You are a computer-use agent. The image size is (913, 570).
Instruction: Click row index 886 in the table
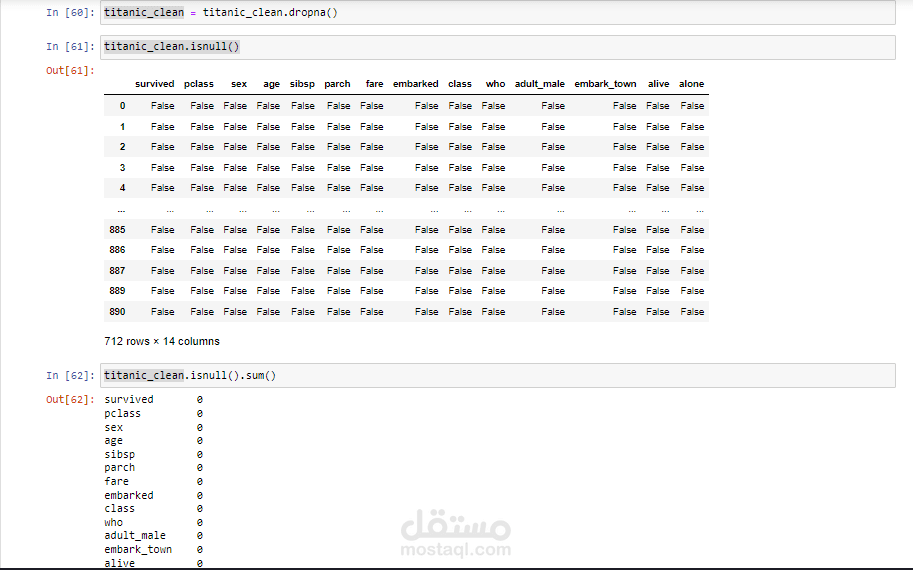tap(117, 250)
